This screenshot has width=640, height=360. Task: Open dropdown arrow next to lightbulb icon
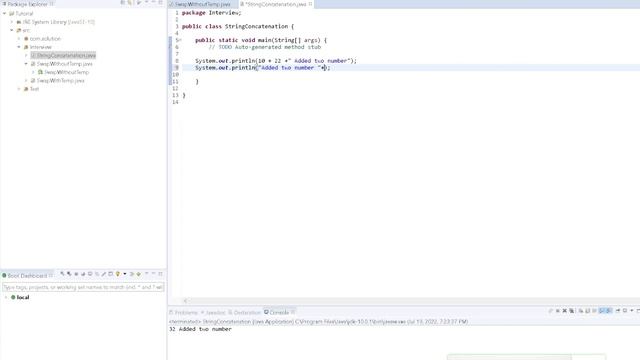click(124, 274)
